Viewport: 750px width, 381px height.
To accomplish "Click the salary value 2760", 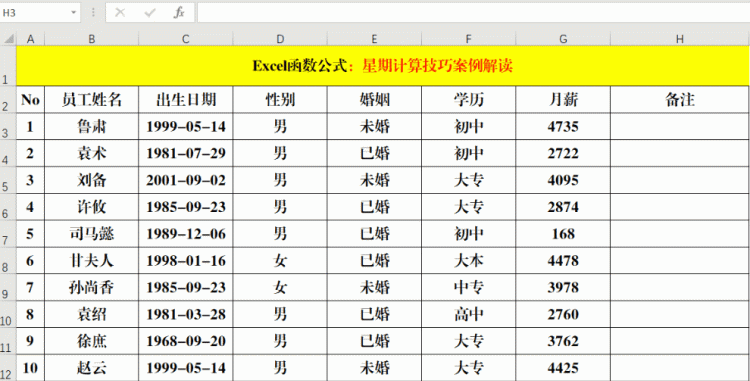I will coord(563,314).
